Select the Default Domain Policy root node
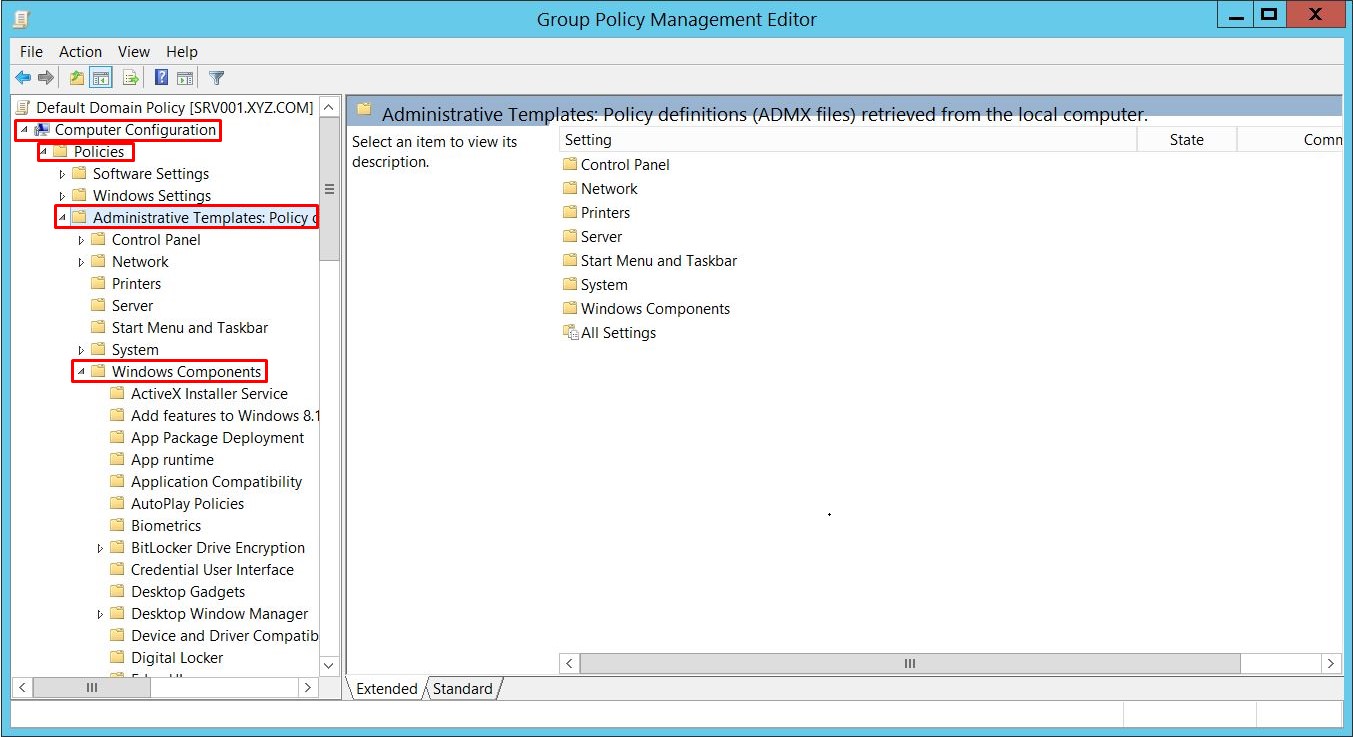The height and width of the screenshot is (737, 1353). [174, 107]
